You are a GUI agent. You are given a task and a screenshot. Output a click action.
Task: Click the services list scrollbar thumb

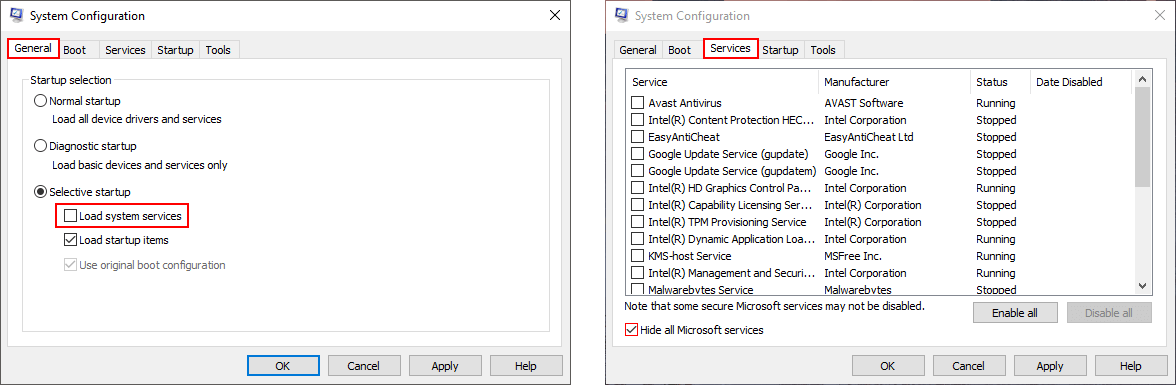[1143, 136]
